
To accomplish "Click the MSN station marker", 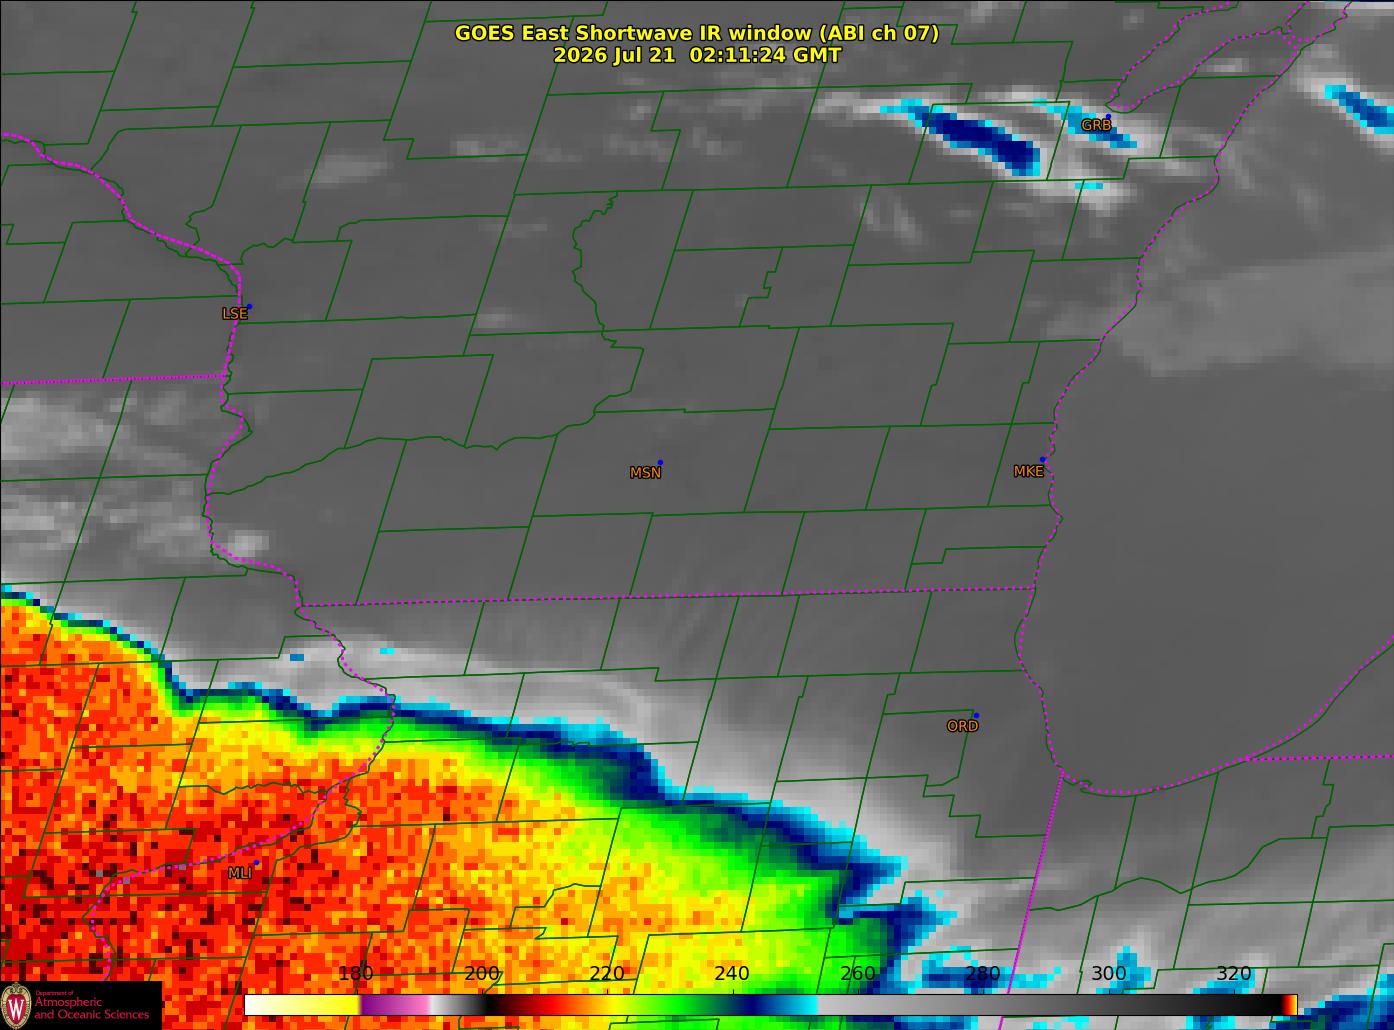I will (660, 462).
